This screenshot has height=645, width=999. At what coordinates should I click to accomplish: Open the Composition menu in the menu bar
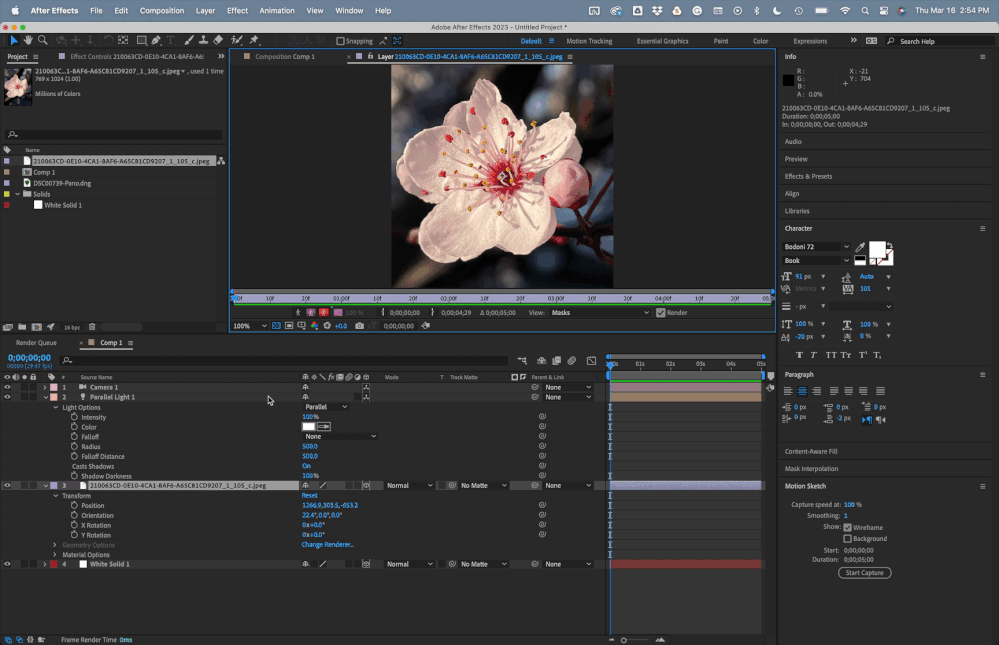[x=161, y=10]
